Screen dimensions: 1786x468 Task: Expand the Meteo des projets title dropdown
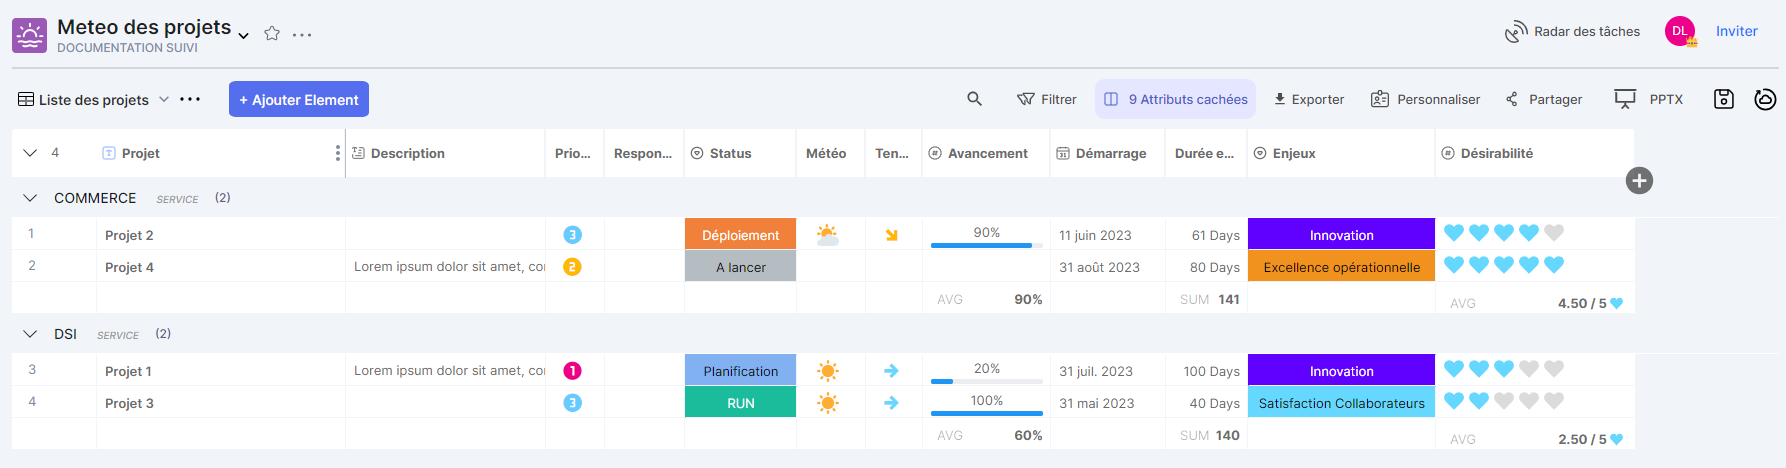[x=243, y=36]
